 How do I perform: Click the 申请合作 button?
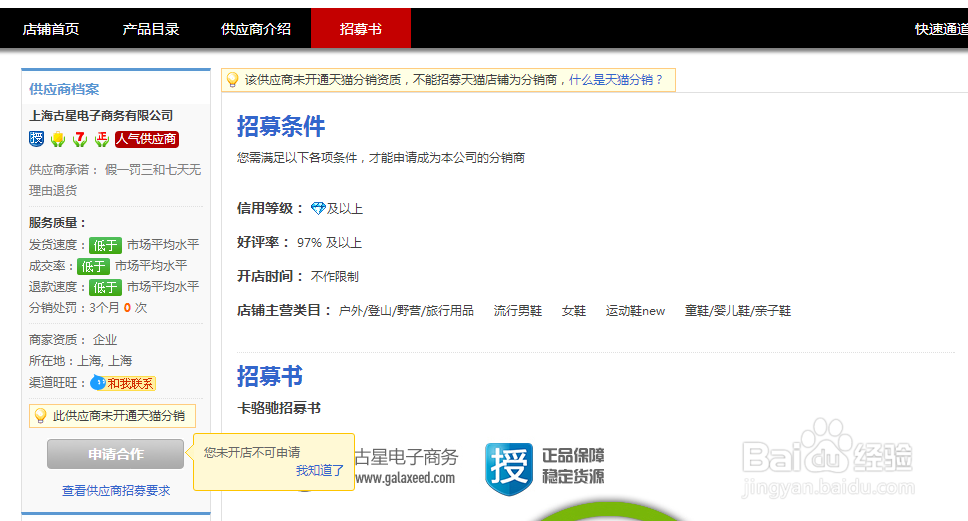[x=115, y=454]
